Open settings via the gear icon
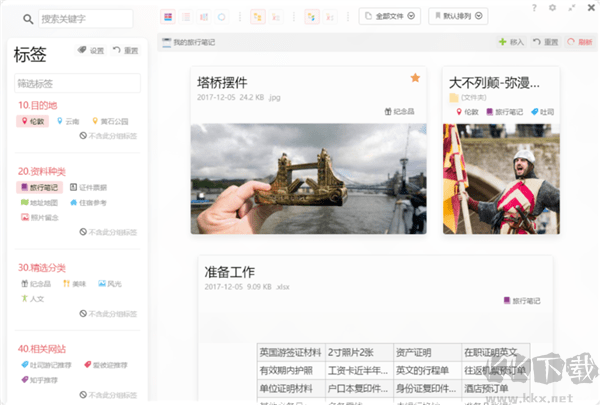This screenshot has height=405, width=600. [552, 8]
